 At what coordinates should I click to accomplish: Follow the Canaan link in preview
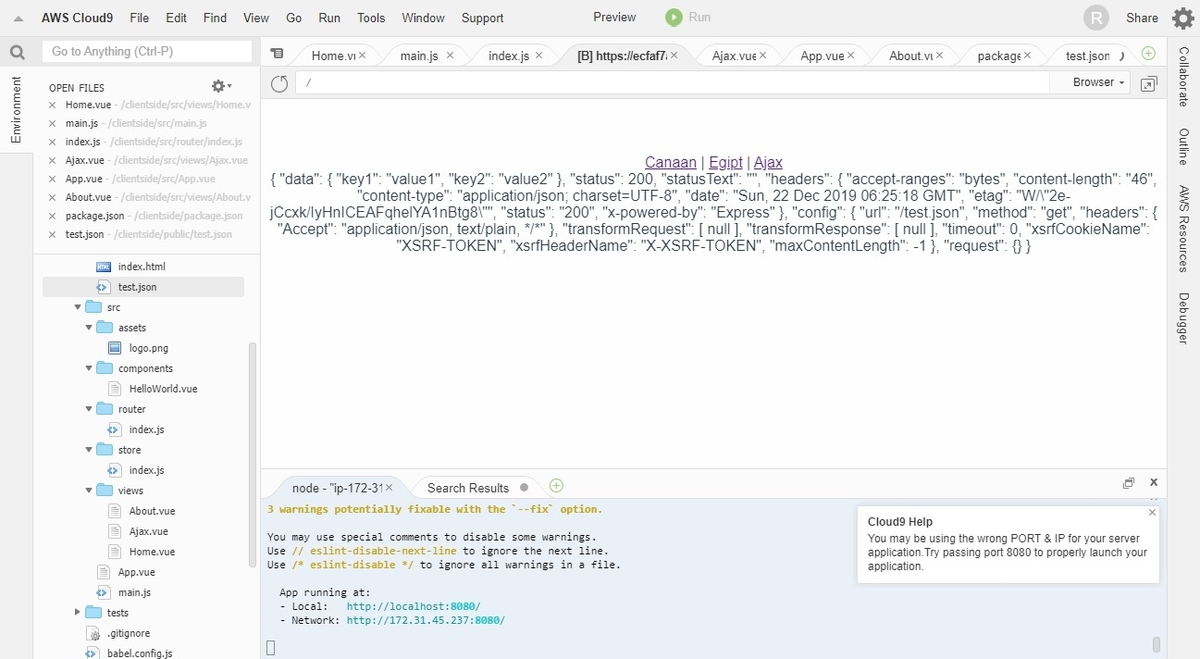(671, 162)
